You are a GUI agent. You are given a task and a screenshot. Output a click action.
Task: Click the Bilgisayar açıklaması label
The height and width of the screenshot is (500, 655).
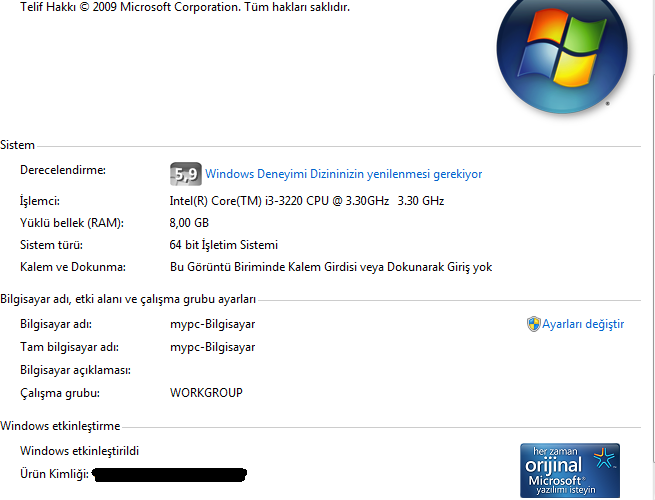pos(75,370)
